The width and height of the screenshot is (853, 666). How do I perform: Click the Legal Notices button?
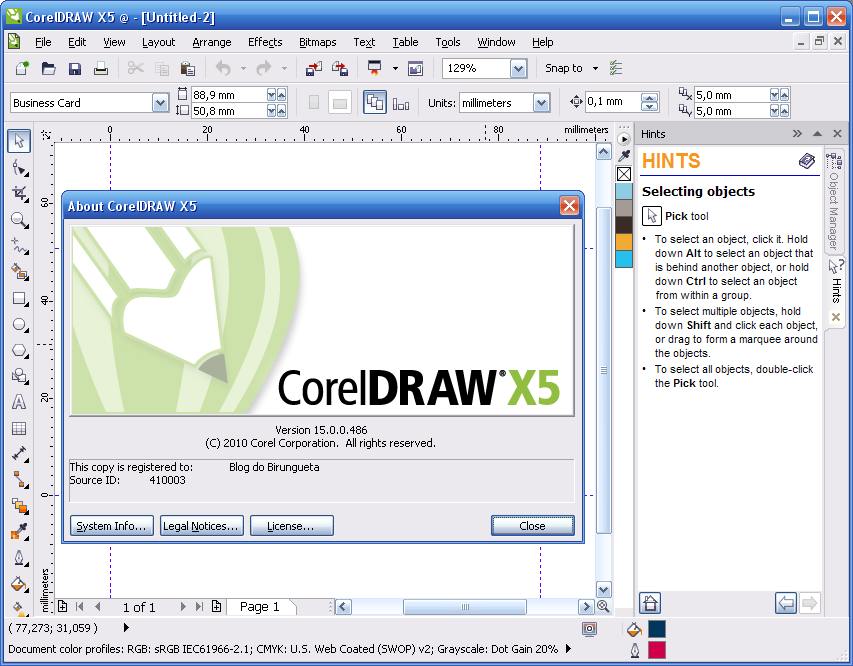[201, 526]
